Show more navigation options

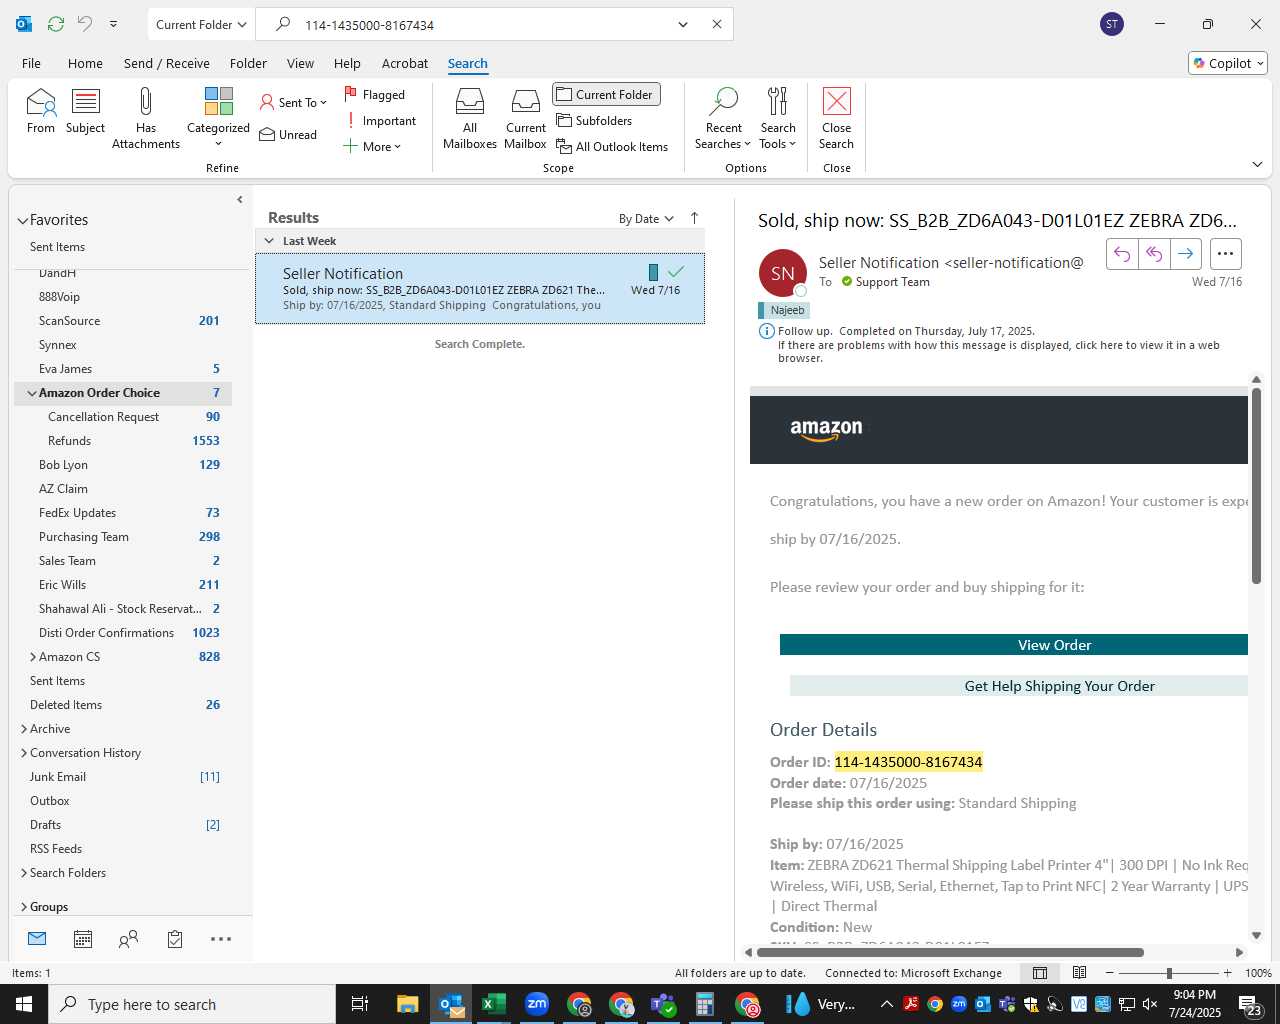pyautogui.click(x=221, y=939)
